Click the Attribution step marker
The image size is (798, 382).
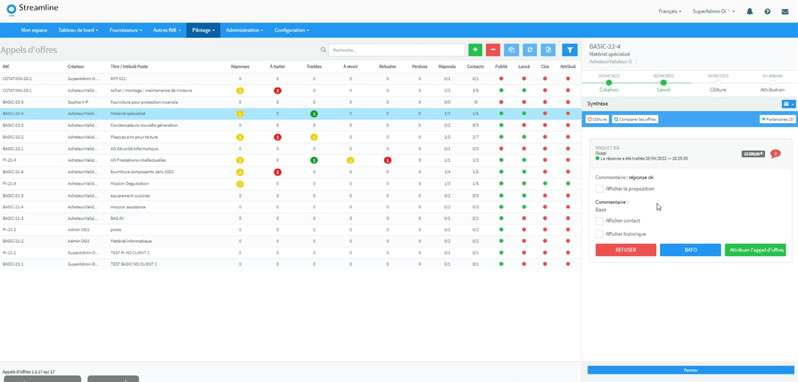point(772,82)
